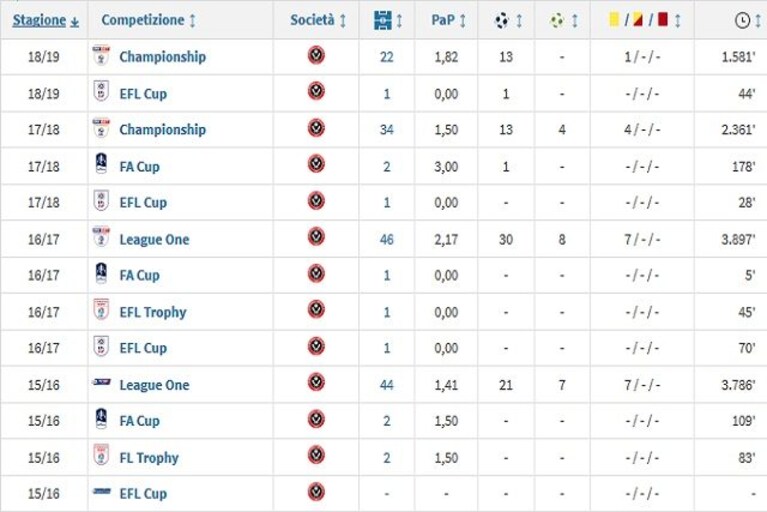Image resolution: width=767 pixels, height=512 pixels.
Task: Open 34 appearances link in 17/18 Championship
Action: (386, 130)
